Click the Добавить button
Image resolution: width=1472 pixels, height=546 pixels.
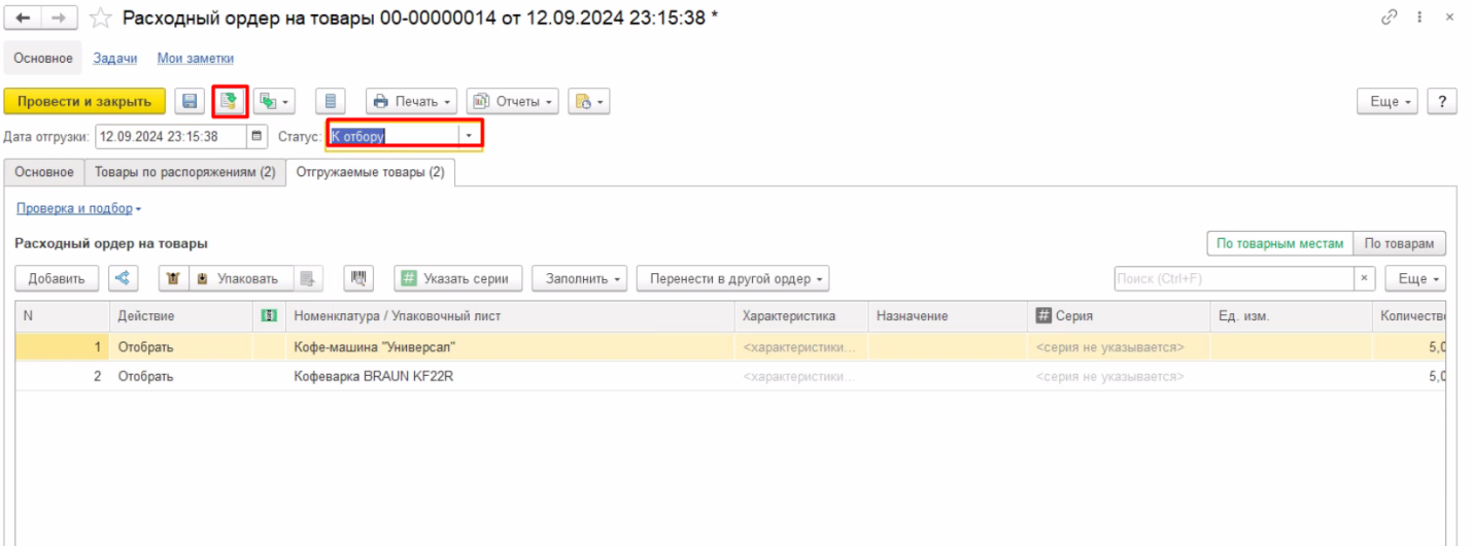56,278
